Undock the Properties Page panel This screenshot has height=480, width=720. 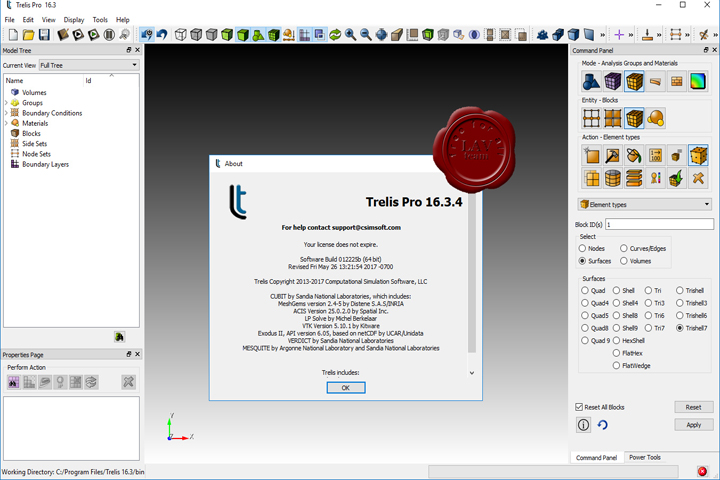point(129,354)
